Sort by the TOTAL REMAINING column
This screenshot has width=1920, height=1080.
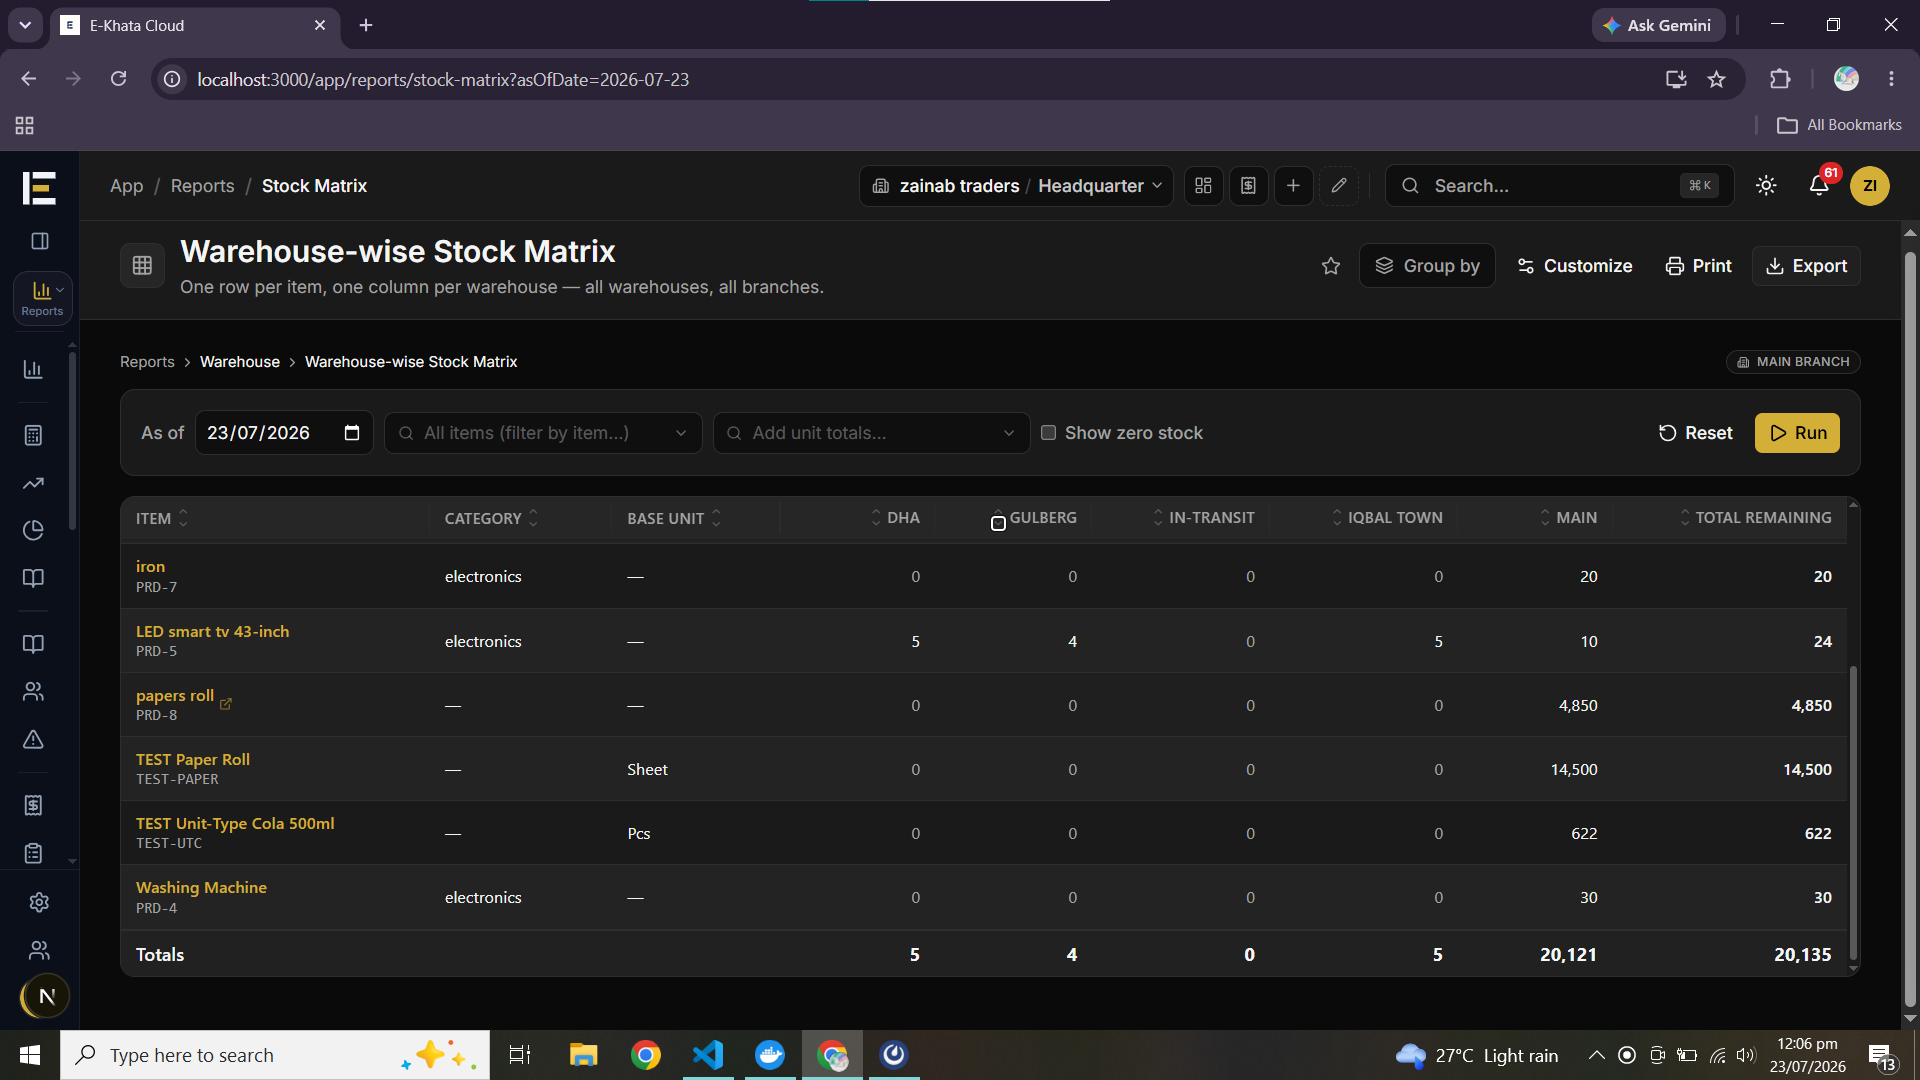point(1755,518)
